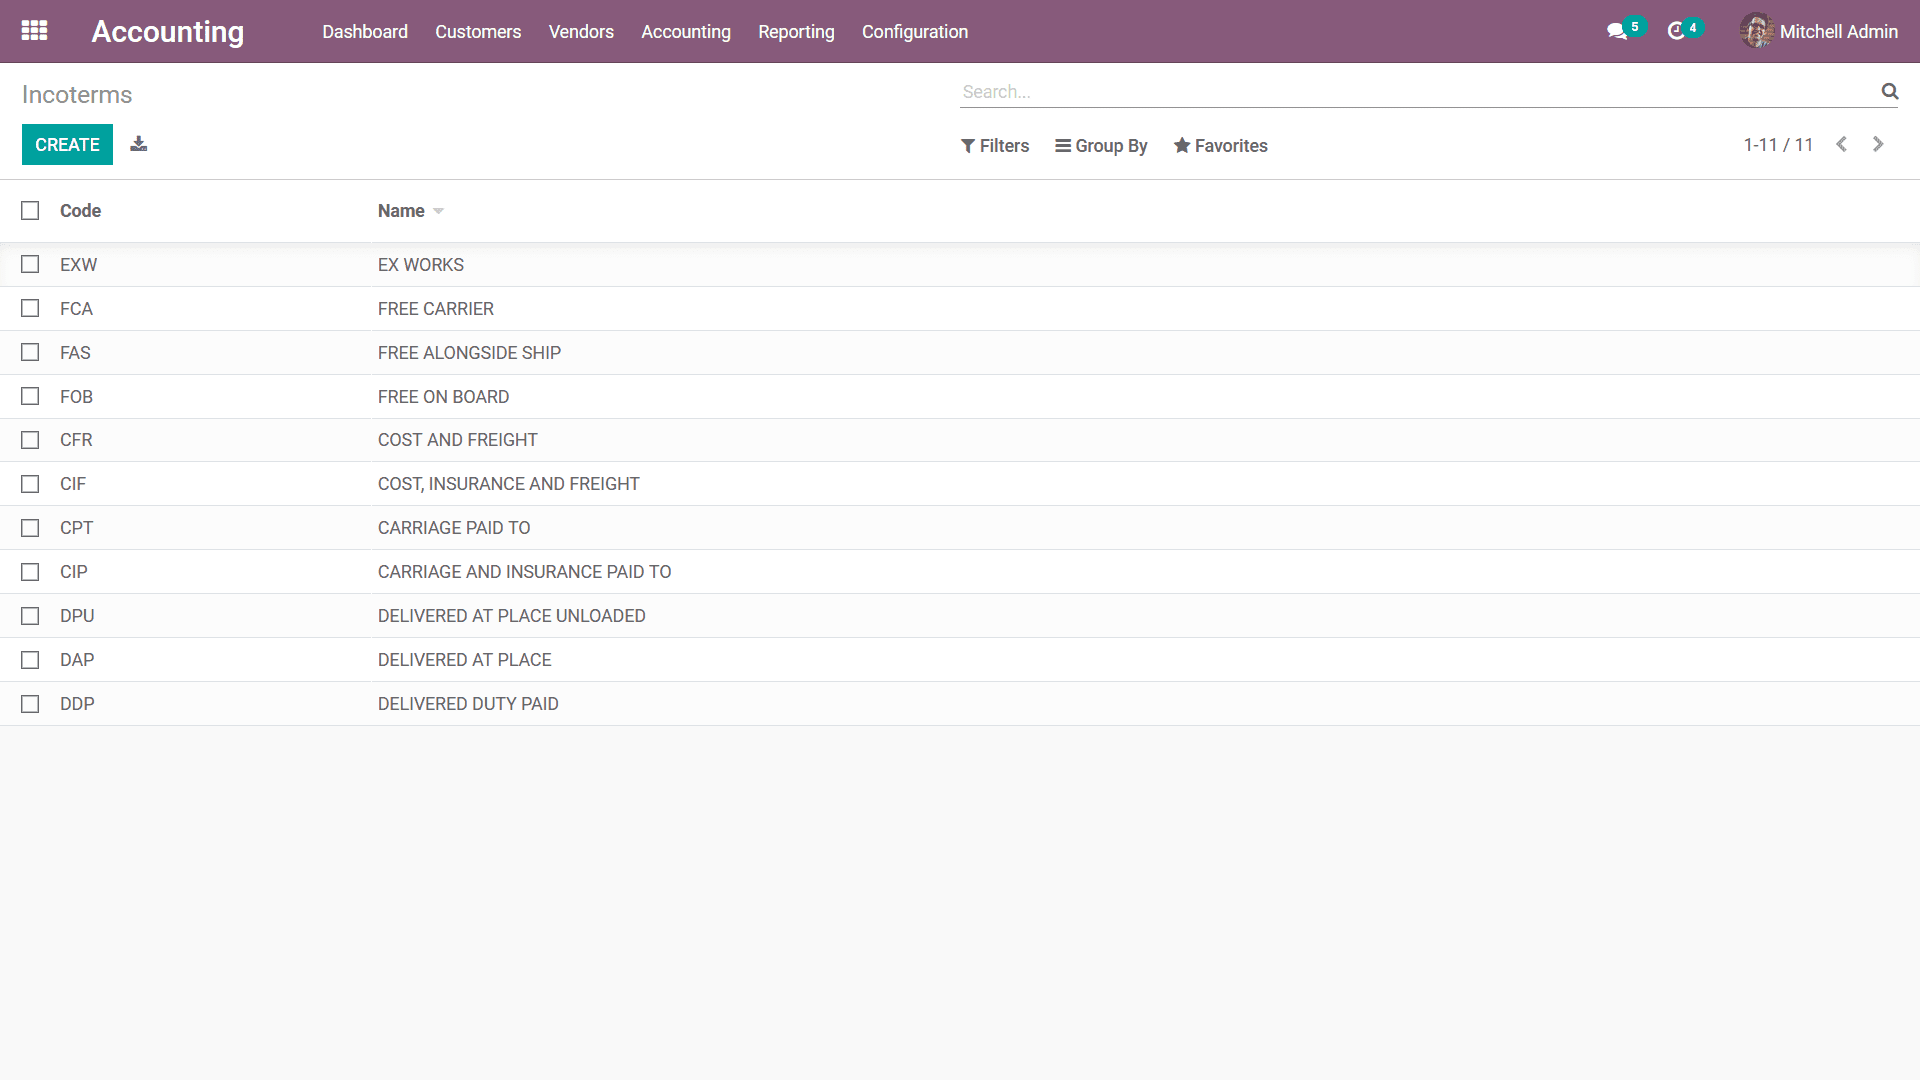Open the Group By dropdown
This screenshot has height=1080, width=1920.
[1101, 146]
